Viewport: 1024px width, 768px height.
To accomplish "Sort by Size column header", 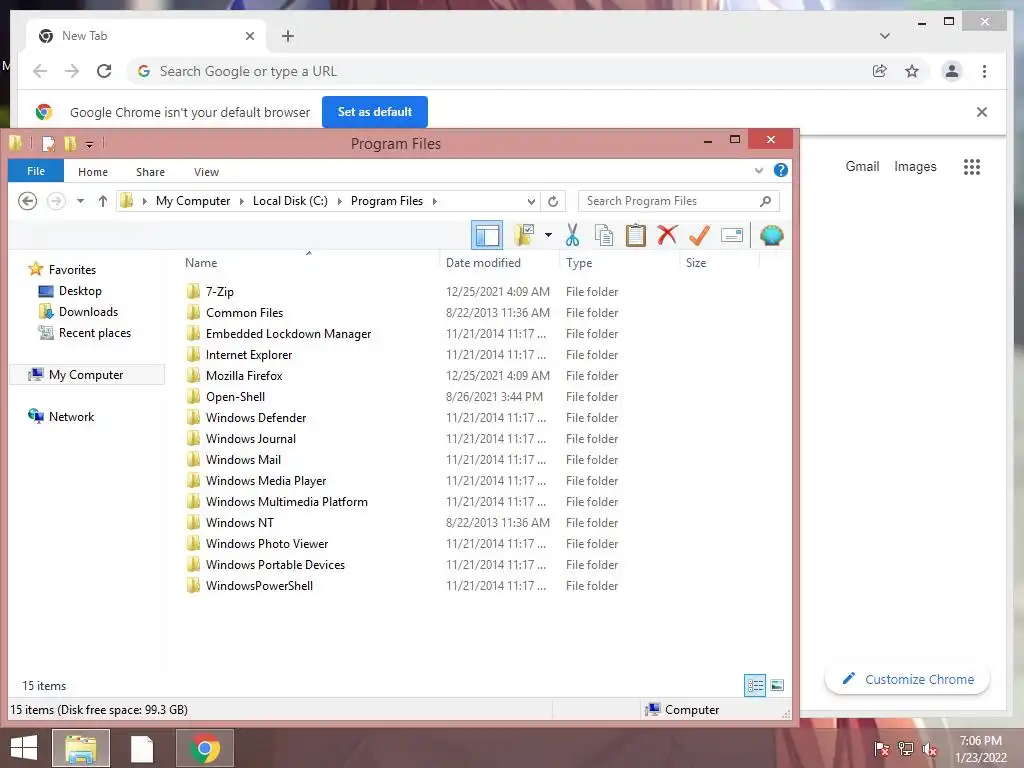I will [719, 263].
